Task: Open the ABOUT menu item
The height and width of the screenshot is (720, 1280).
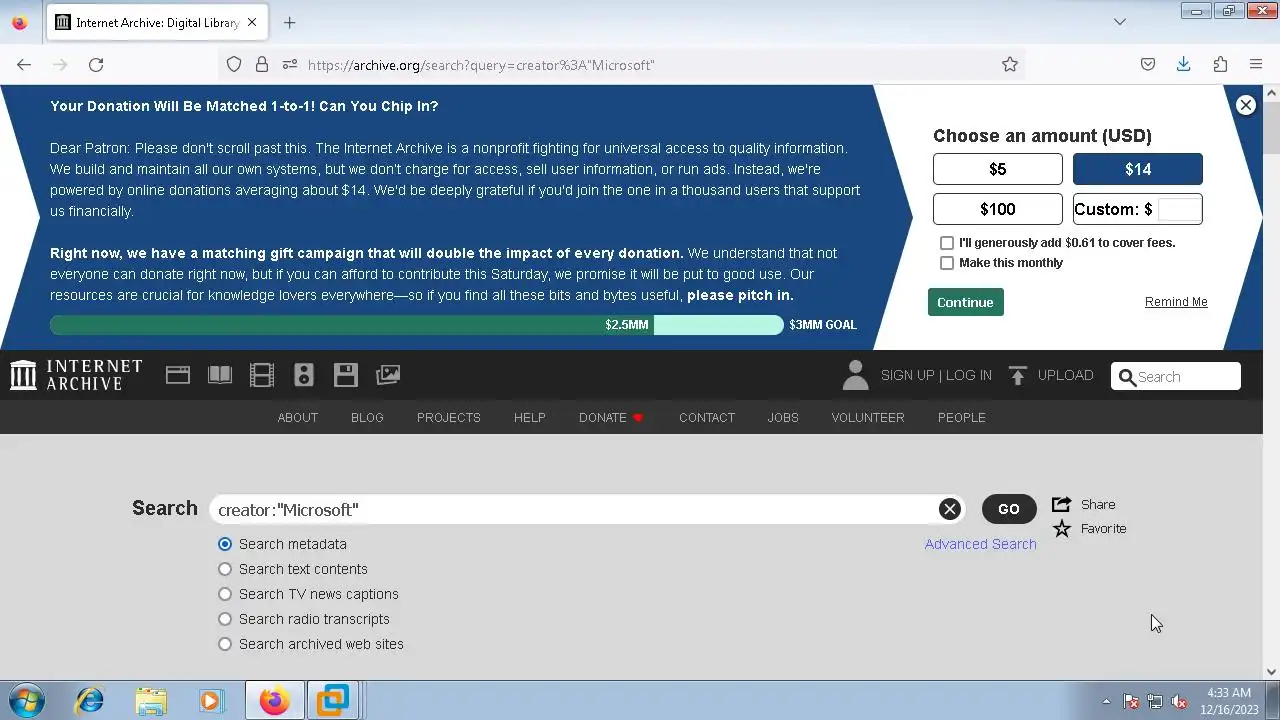Action: 298,417
